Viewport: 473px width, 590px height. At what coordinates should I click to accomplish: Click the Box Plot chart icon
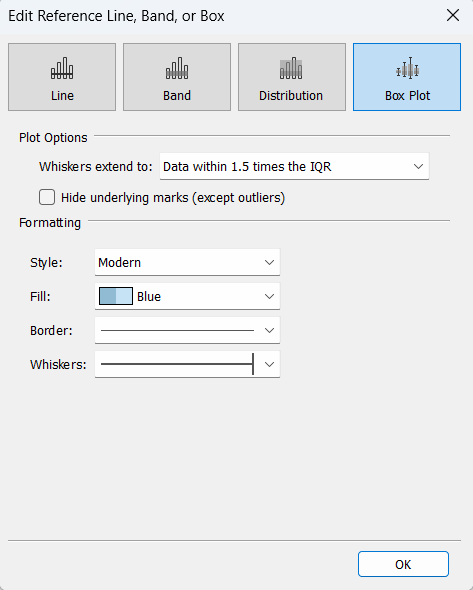point(408,68)
